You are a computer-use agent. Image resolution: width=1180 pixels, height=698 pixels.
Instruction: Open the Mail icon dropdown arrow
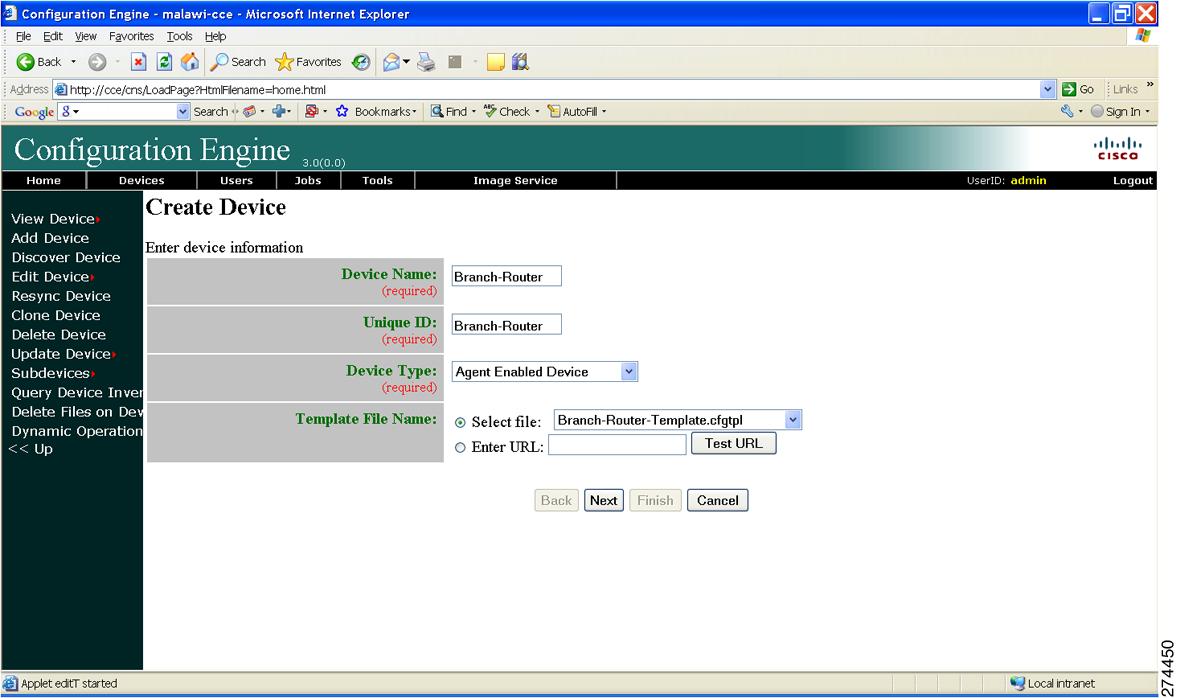tap(406, 62)
